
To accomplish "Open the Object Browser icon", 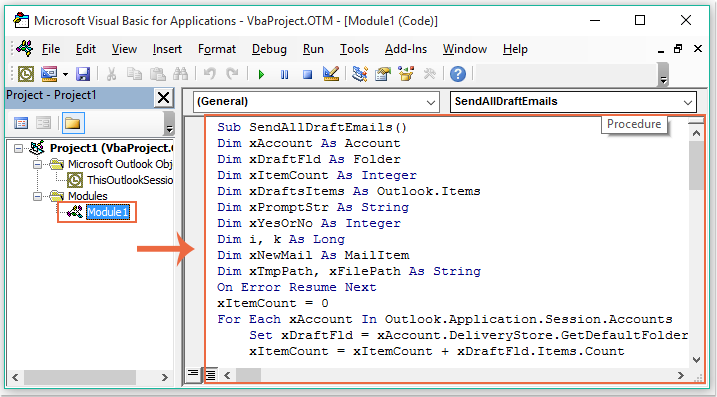I will tap(406, 74).
